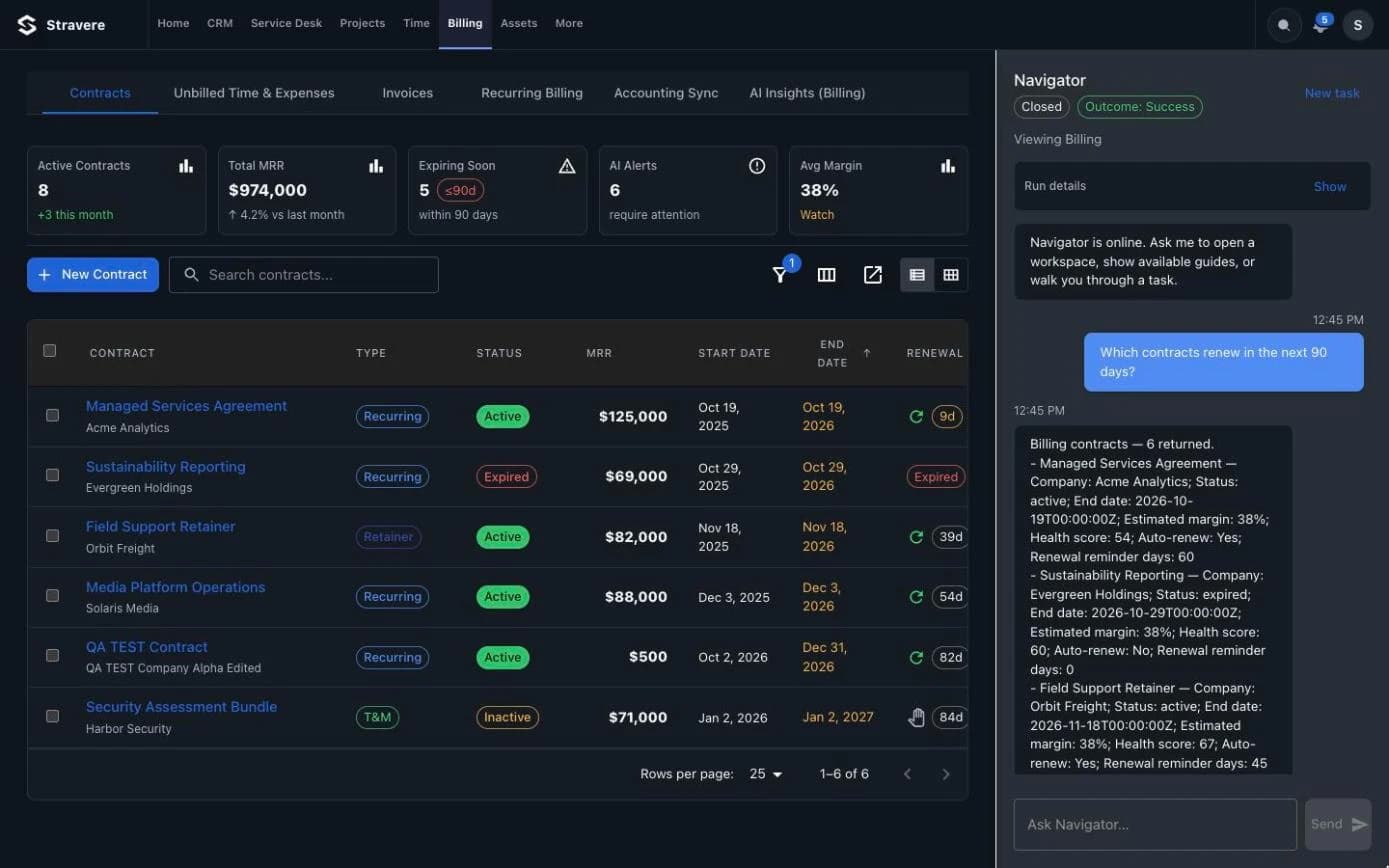Open the Field Support Retainer contract link

(x=161, y=527)
